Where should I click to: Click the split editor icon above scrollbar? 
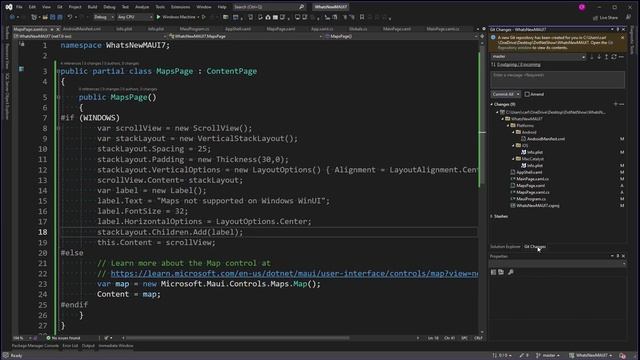click(x=482, y=36)
